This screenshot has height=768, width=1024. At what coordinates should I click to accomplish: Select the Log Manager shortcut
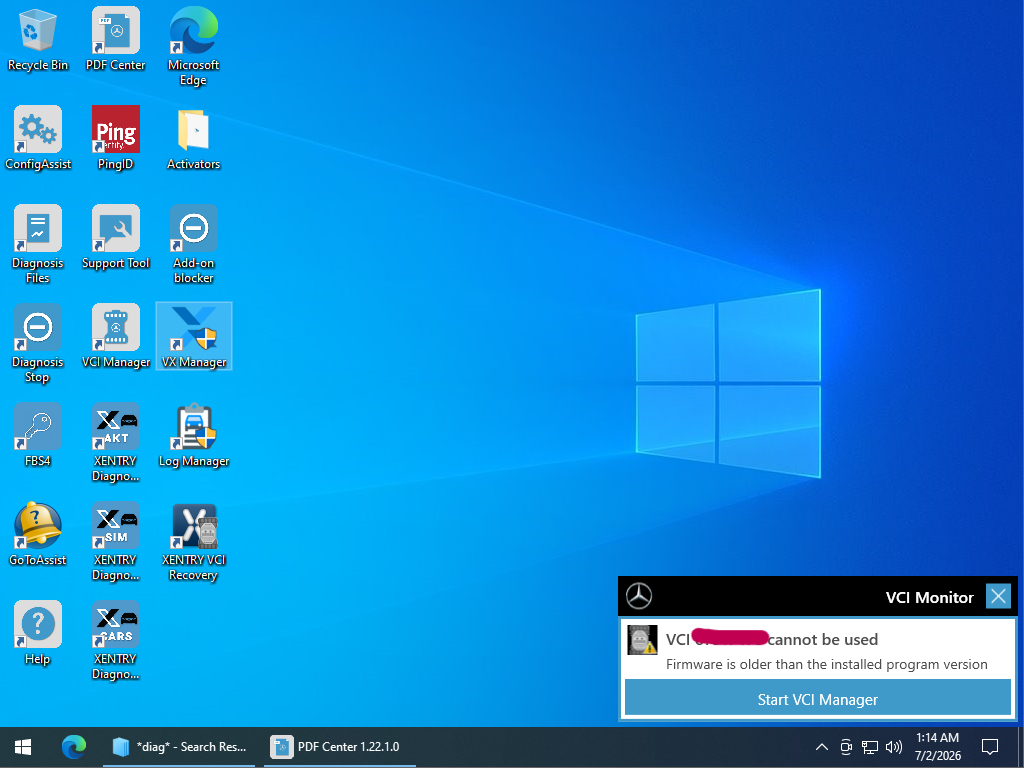194,436
